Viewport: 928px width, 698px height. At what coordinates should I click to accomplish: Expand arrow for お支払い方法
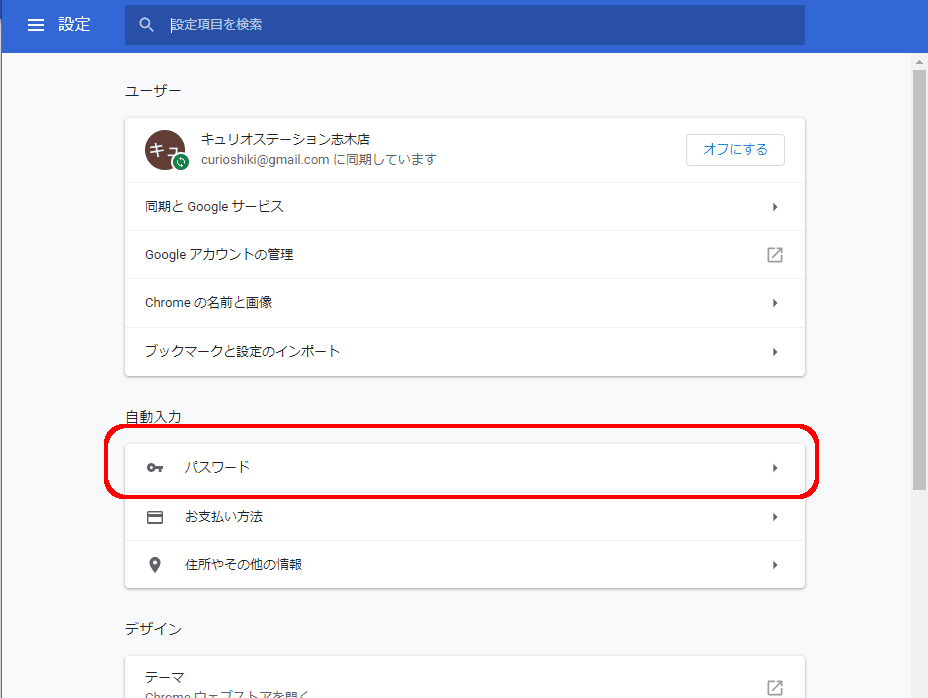(x=775, y=517)
